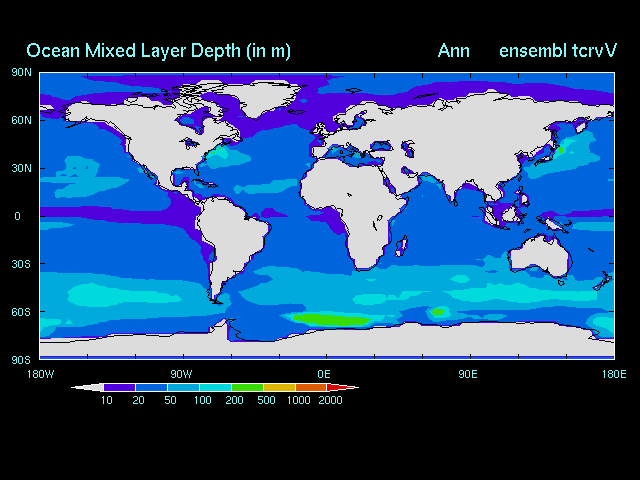Click the legend value '50'
The height and width of the screenshot is (480, 640).
coord(170,400)
